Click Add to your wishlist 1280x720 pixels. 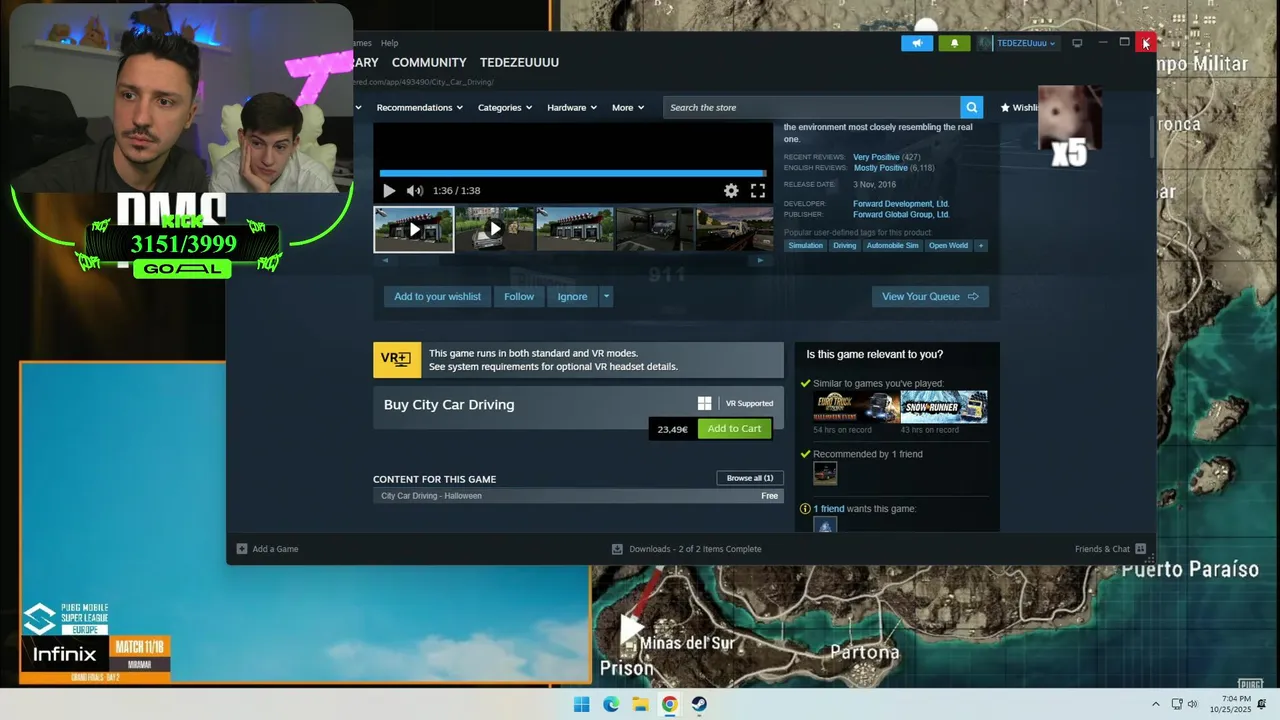(x=437, y=296)
